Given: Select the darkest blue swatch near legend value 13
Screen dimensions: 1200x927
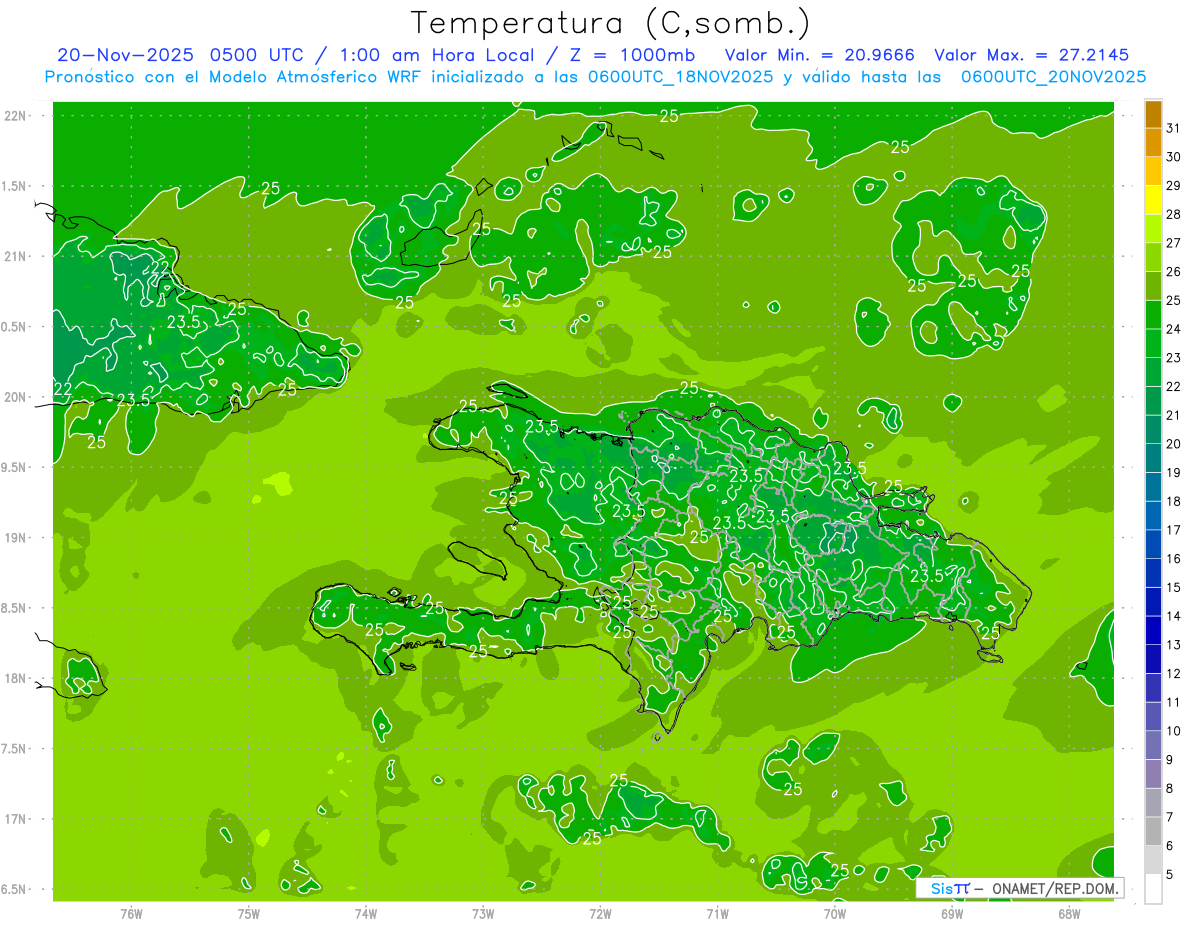Looking at the screenshot, I should [1153, 631].
